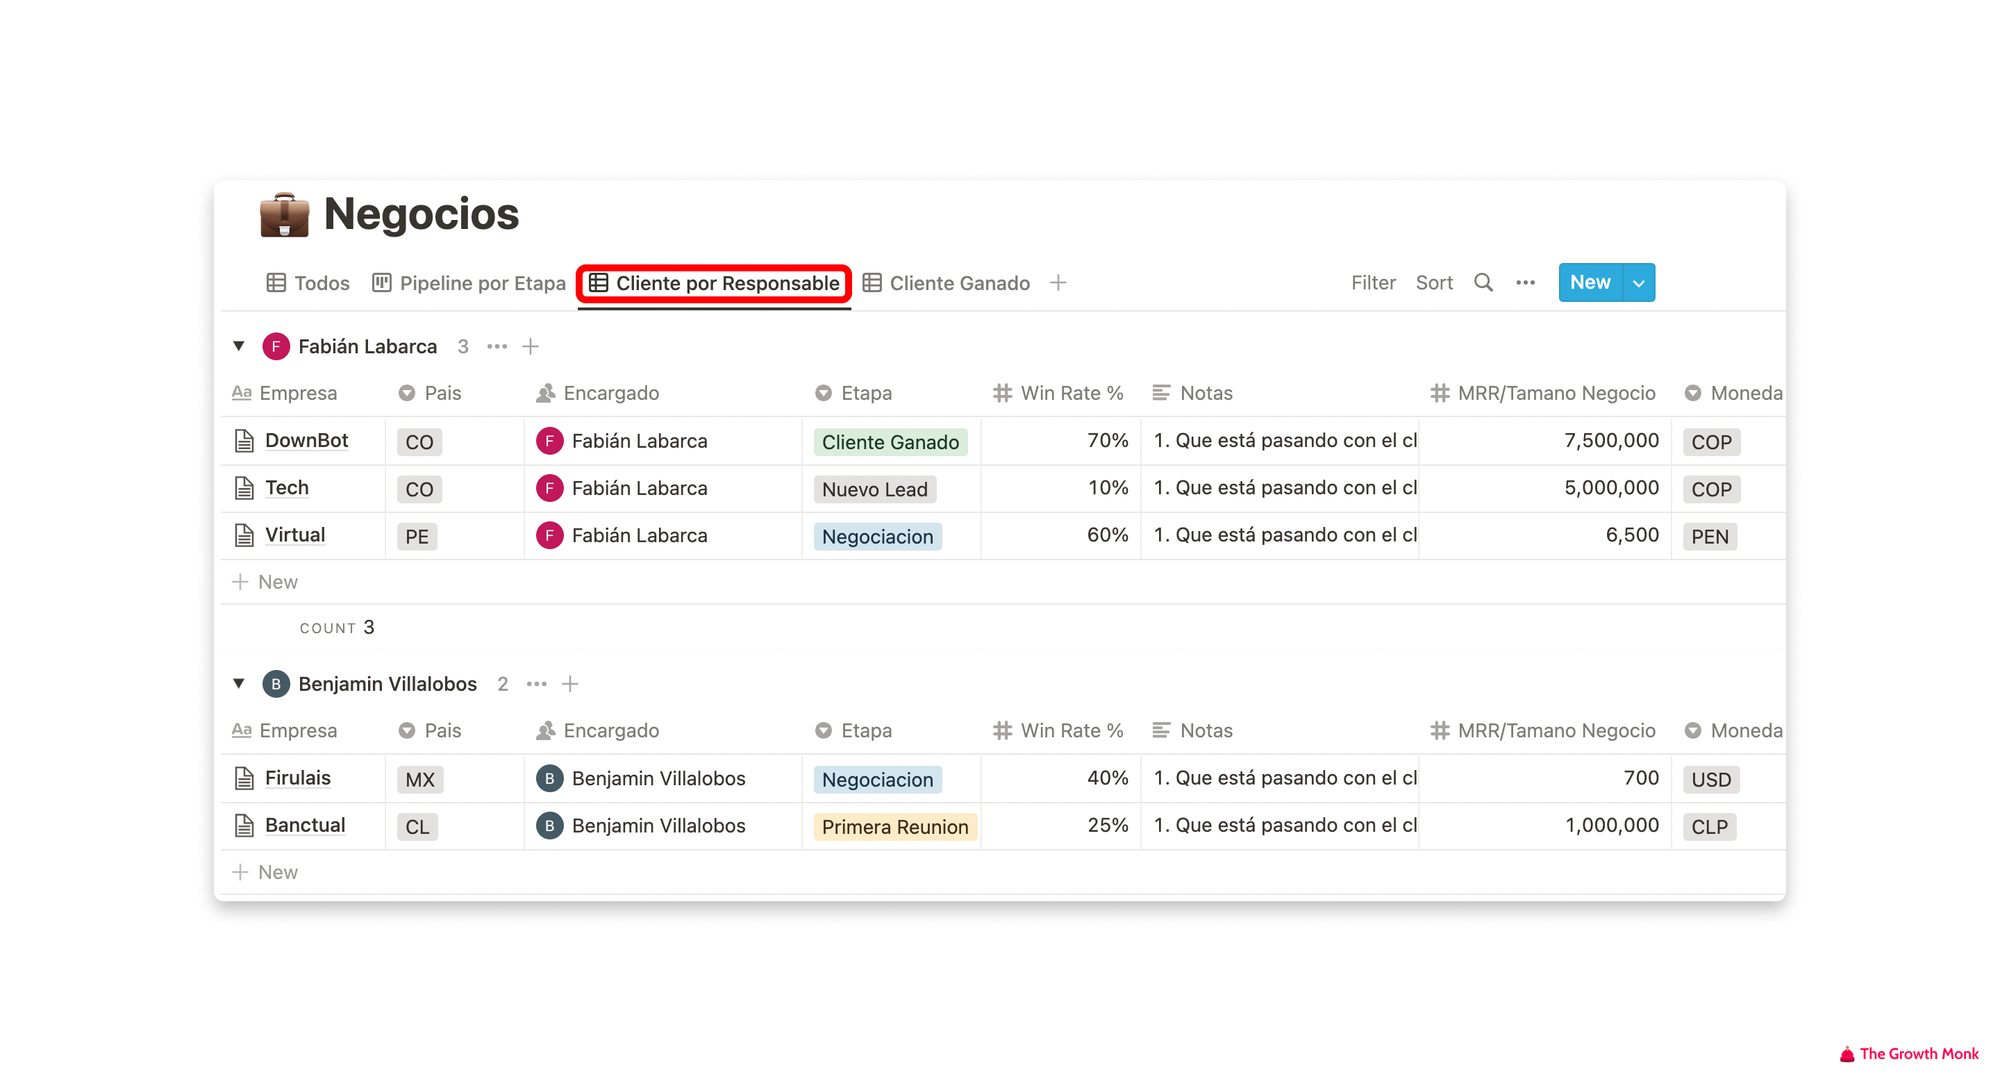Open the Banctual row page icon
The height and width of the screenshot is (1083, 2000).
pyautogui.click(x=244, y=826)
